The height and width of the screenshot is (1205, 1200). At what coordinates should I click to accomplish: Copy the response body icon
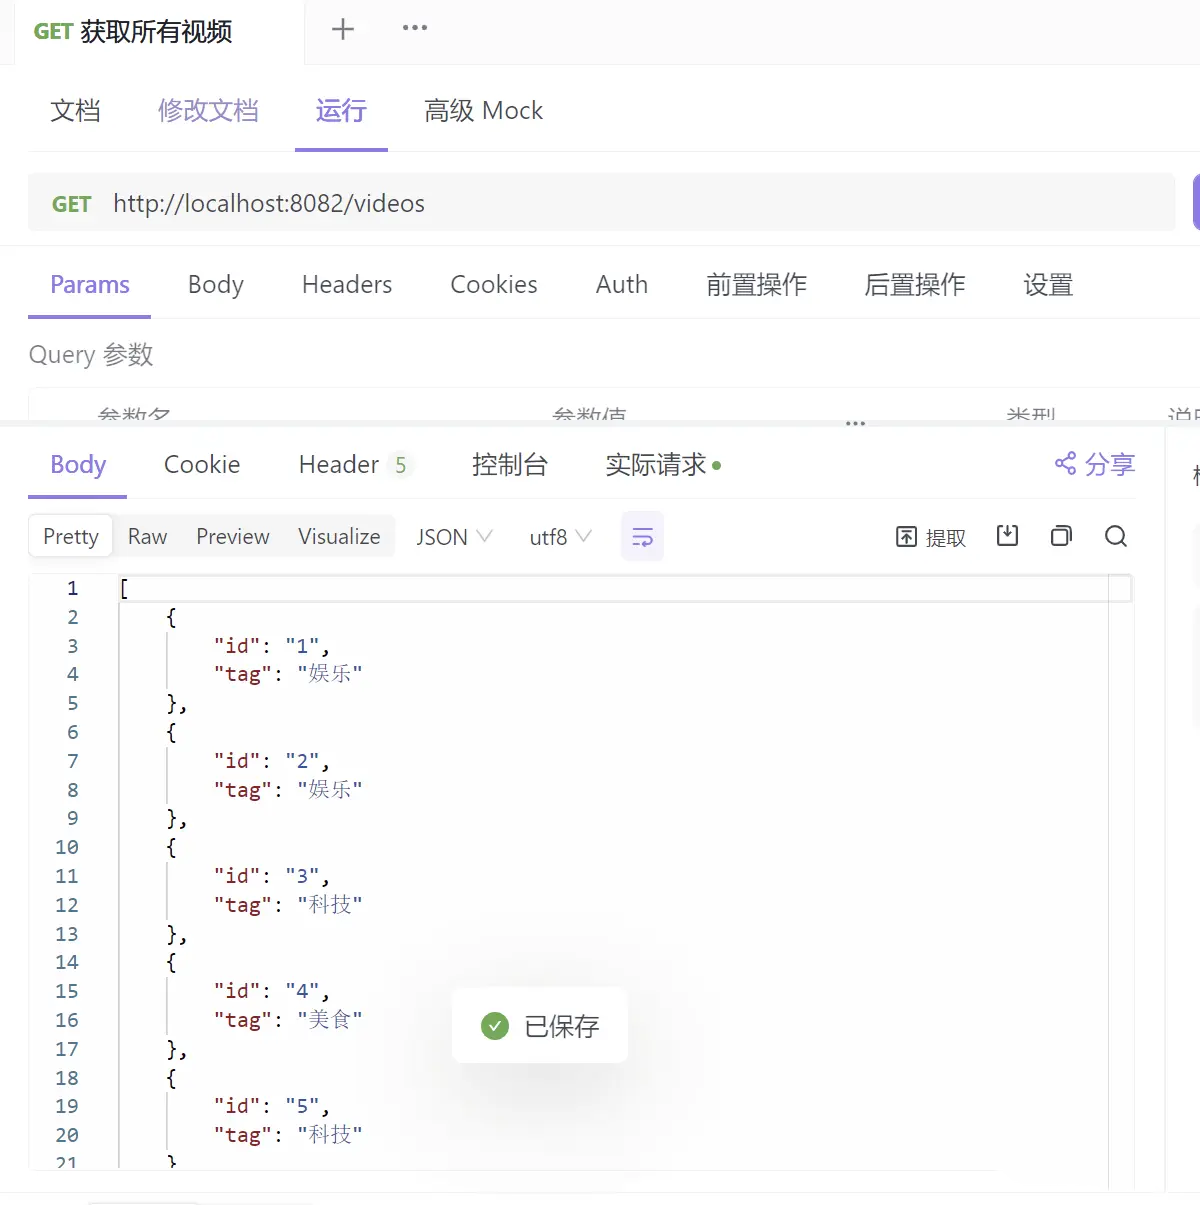click(x=1061, y=536)
